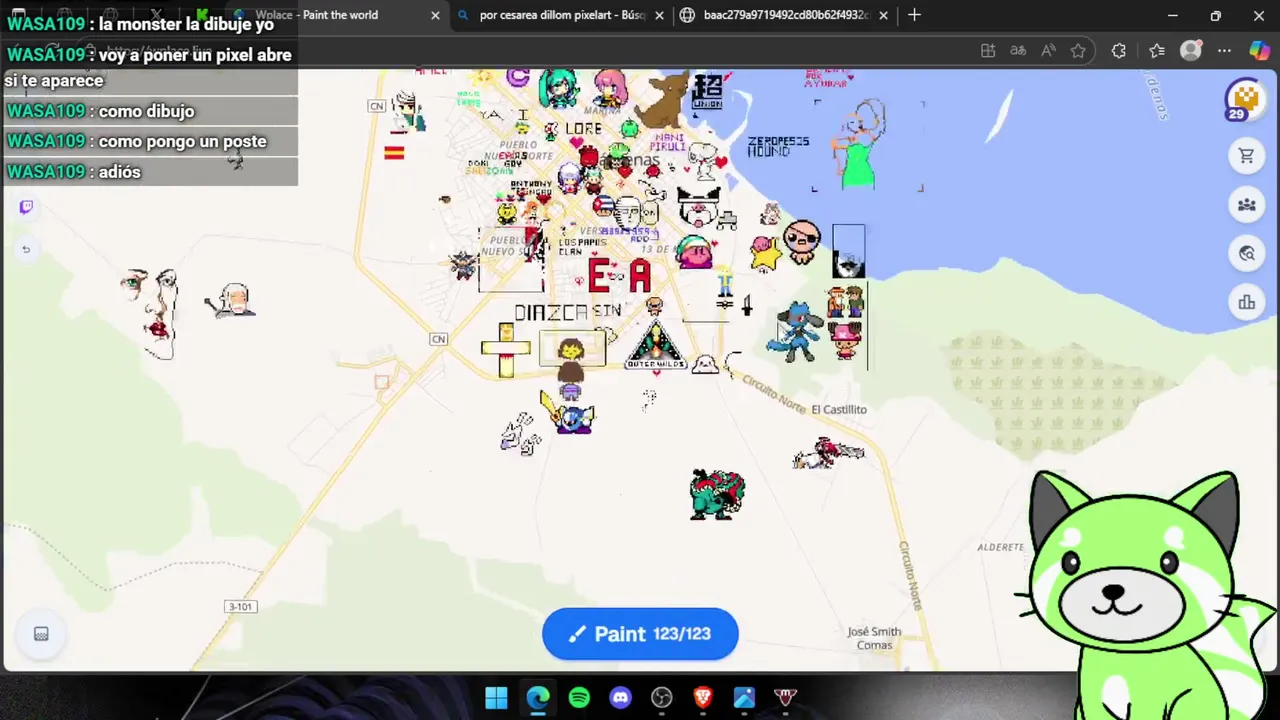Click the José Smith Comas map label

click(x=874, y=638)
